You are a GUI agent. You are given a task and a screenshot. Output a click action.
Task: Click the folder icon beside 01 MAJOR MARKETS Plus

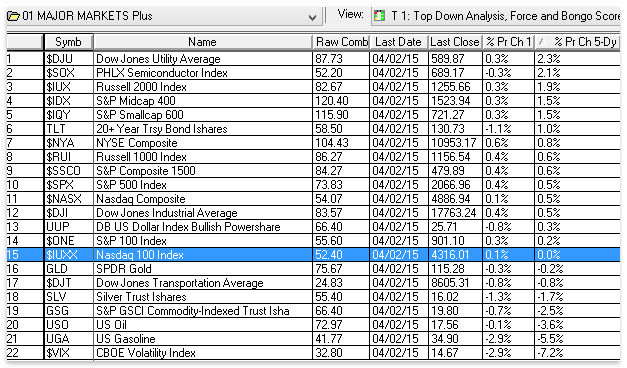[13, 16]
